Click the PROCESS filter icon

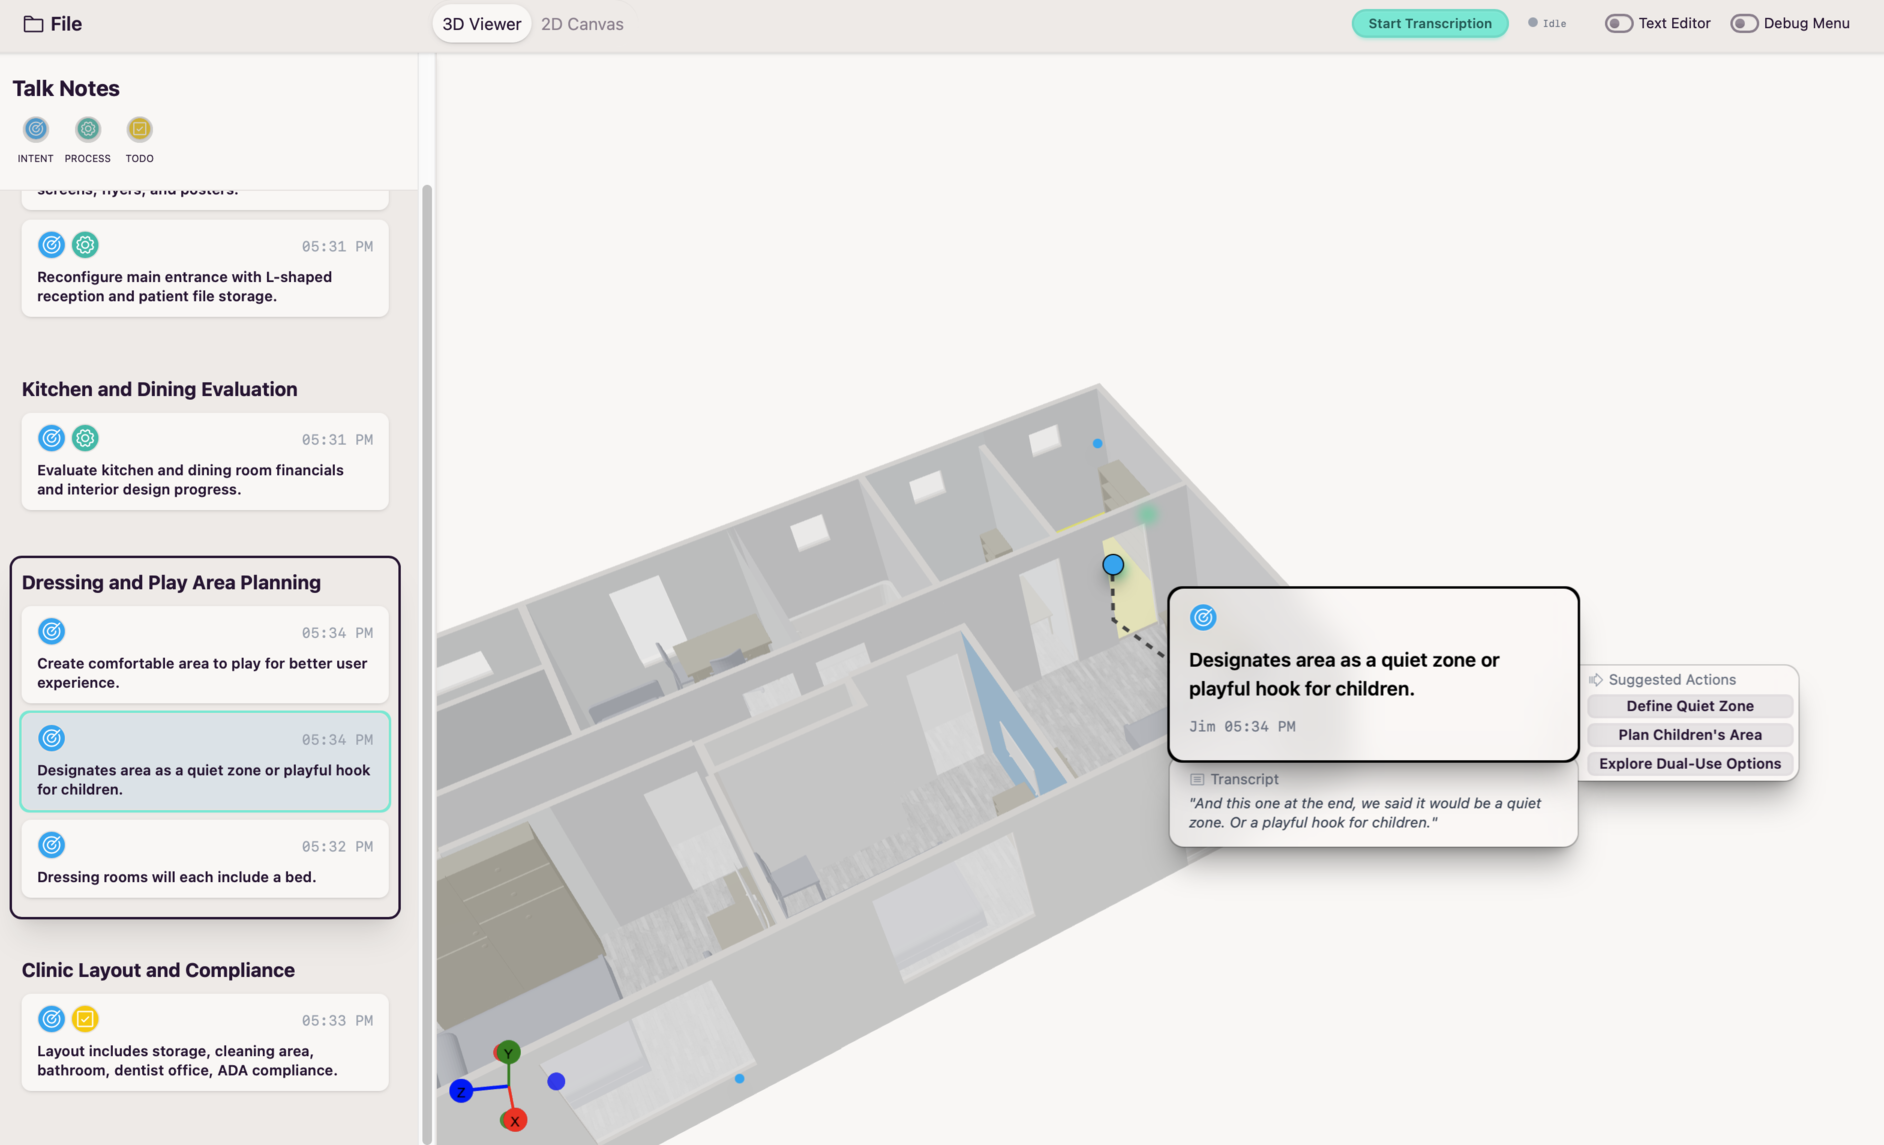[88, 129]
